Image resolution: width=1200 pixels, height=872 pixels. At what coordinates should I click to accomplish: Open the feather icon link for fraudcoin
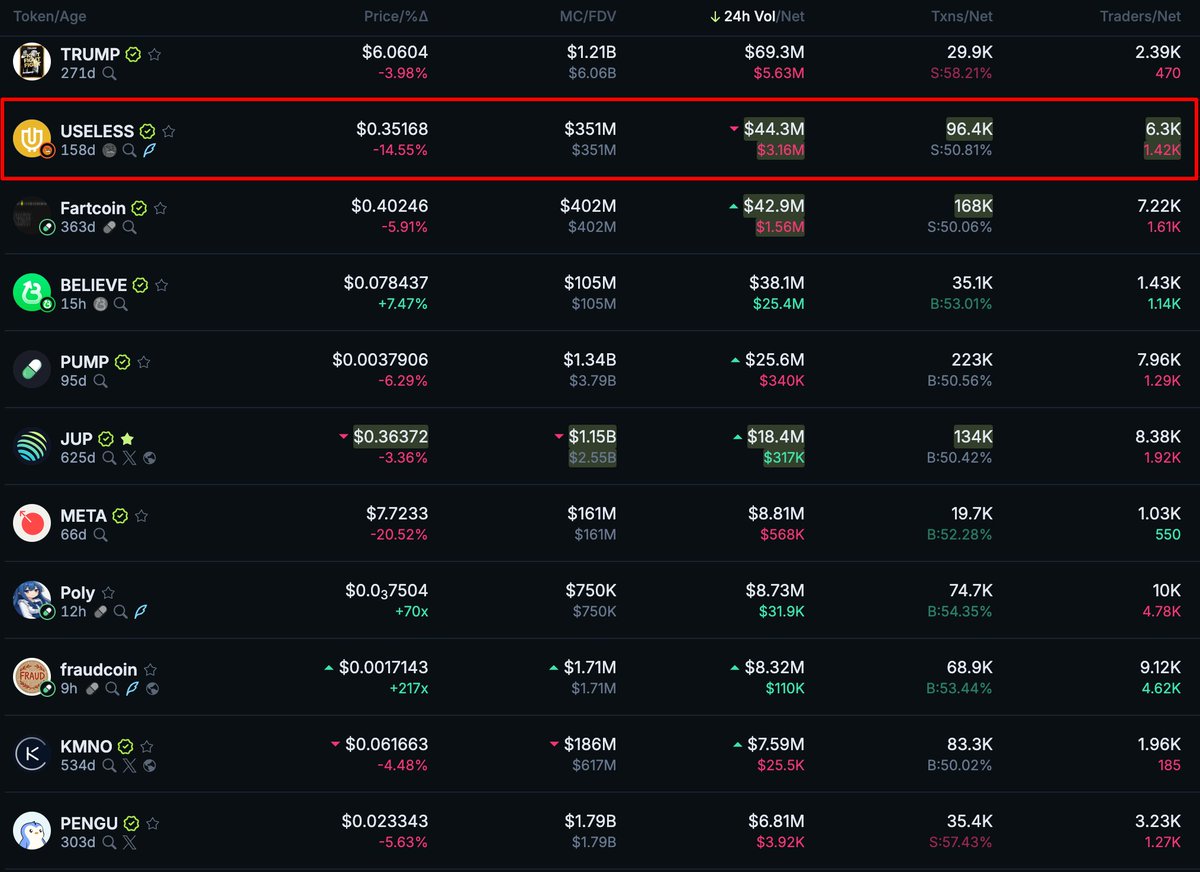click(x=131, y=689)
